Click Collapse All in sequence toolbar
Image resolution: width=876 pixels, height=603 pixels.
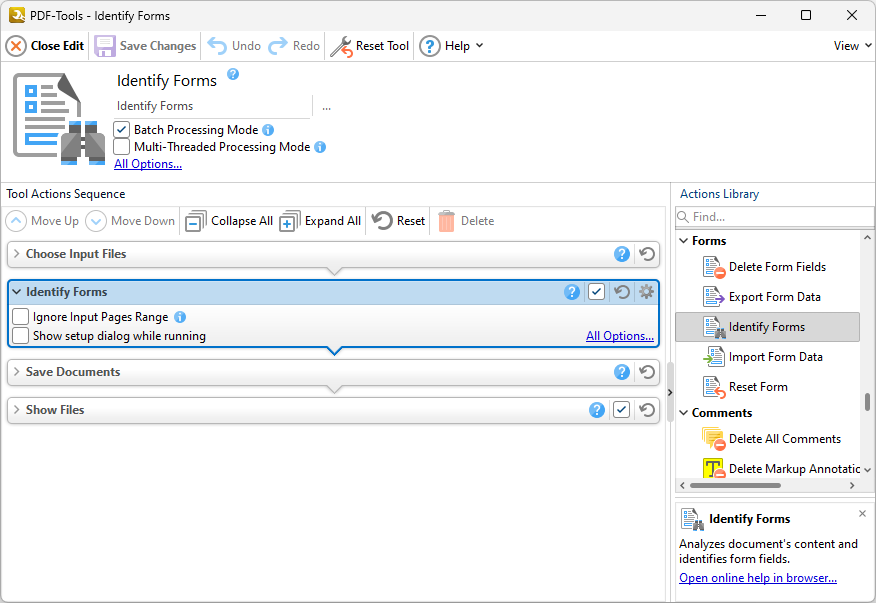(x=229, y=221)
